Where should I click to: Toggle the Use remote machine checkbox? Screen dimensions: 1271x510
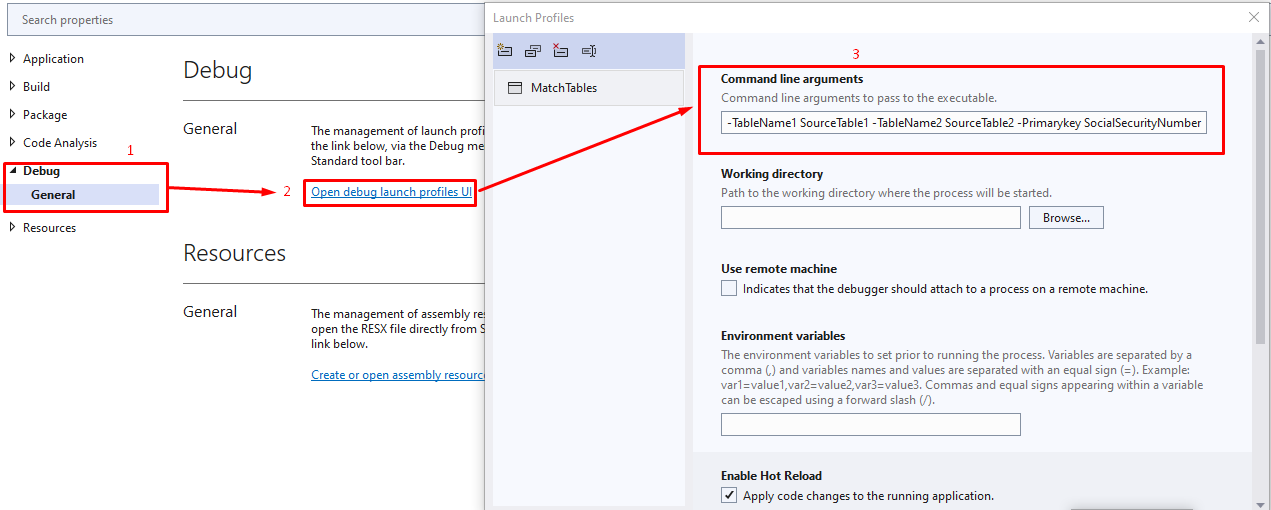[728, 289]
